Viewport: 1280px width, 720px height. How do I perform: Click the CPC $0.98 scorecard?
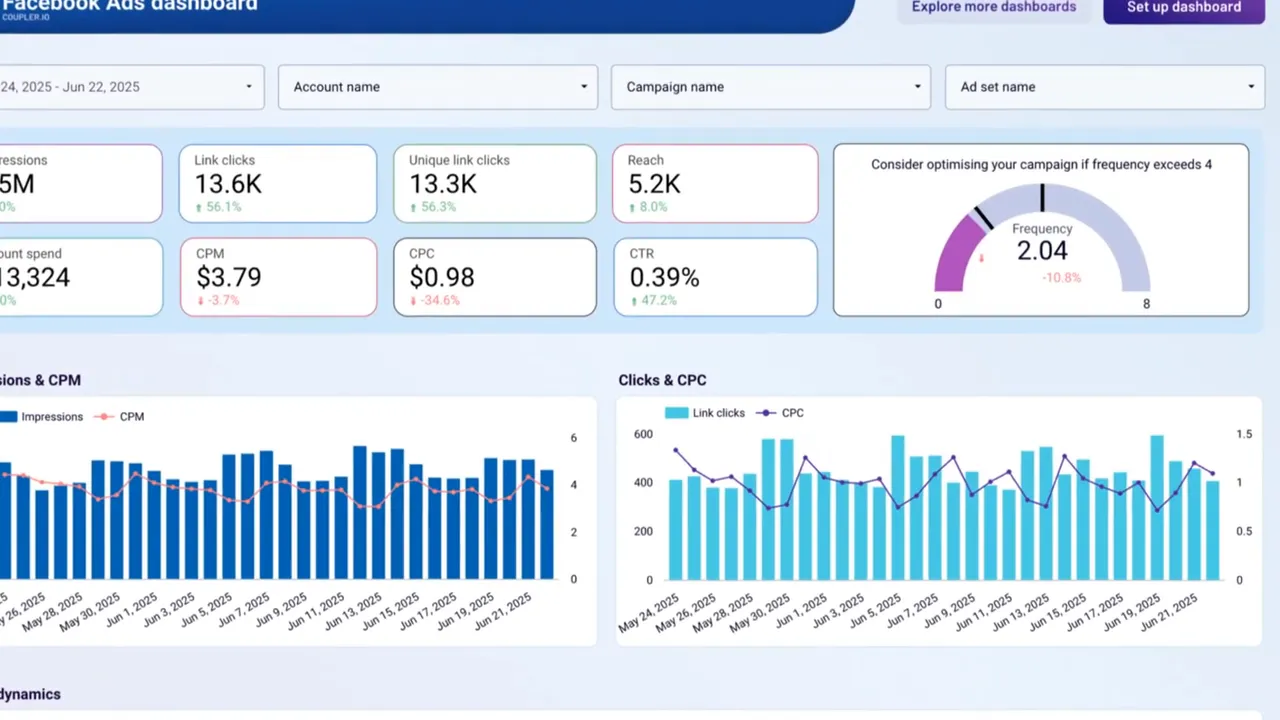tap(495, 277)
